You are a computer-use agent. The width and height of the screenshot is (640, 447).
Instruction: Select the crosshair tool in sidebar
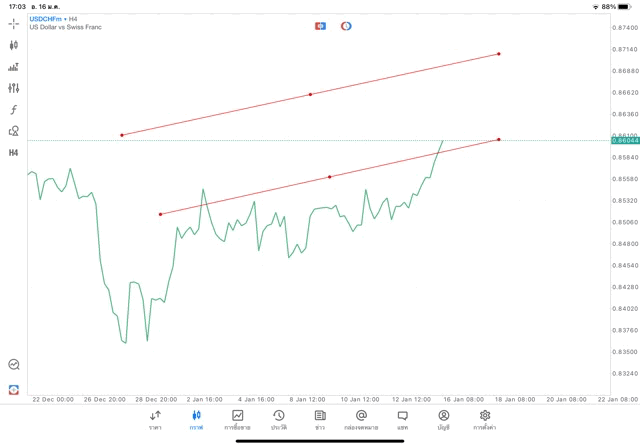14,23
